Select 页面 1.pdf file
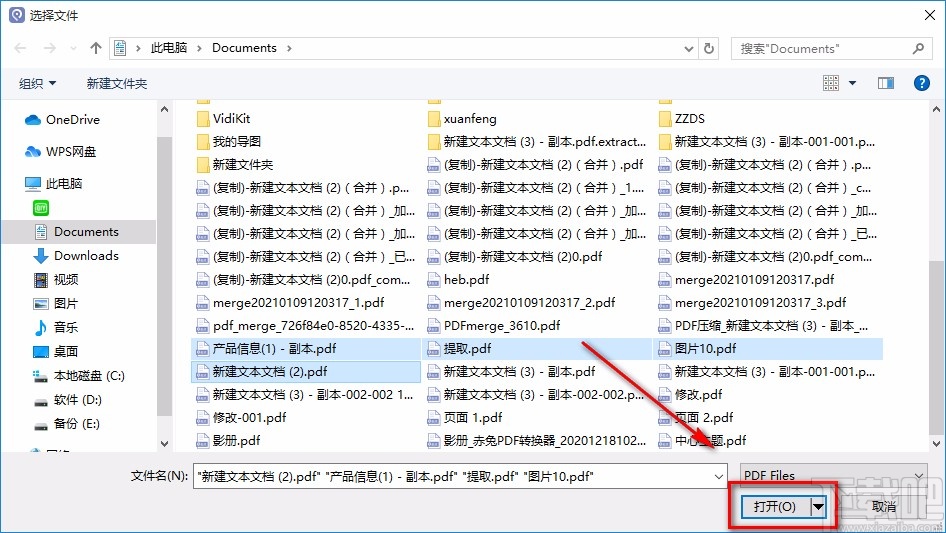This screenshot has height=533, width=946. coord(465,417)
